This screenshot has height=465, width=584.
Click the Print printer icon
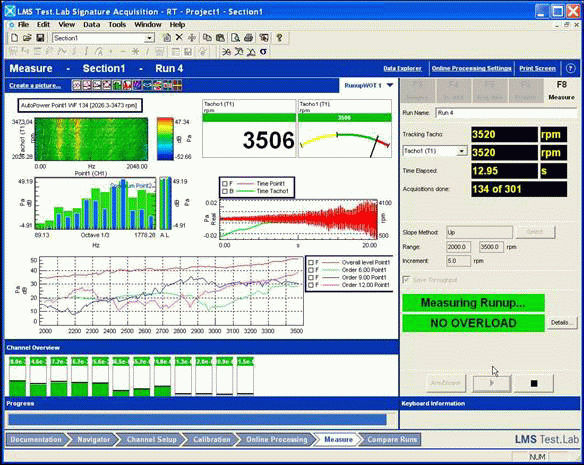click(x=248, y=38)
